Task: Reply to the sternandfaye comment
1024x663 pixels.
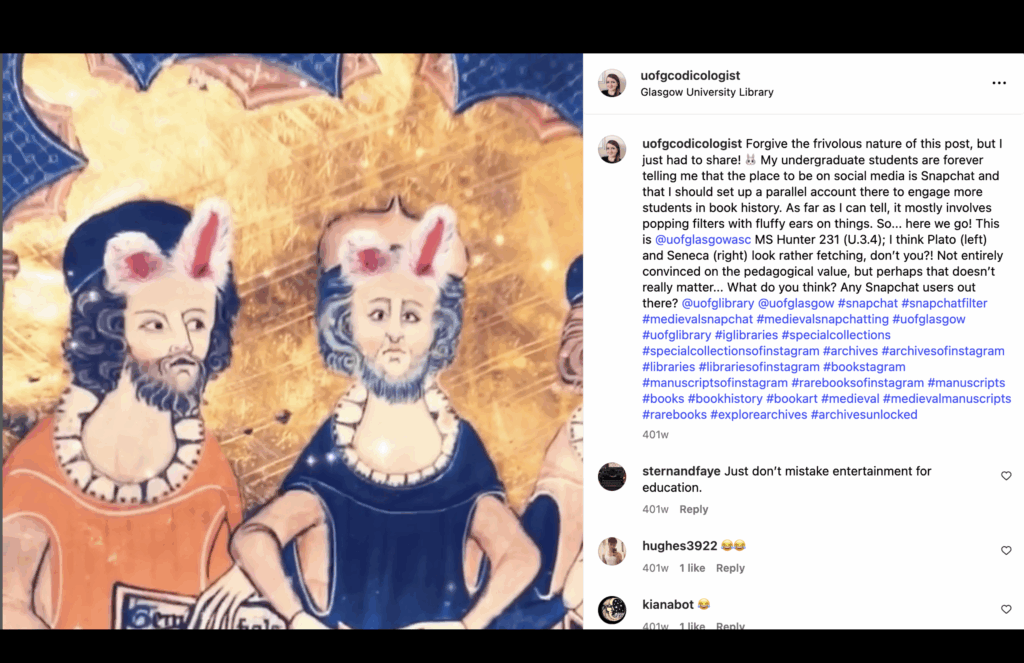Action: (x=694, y=509)
